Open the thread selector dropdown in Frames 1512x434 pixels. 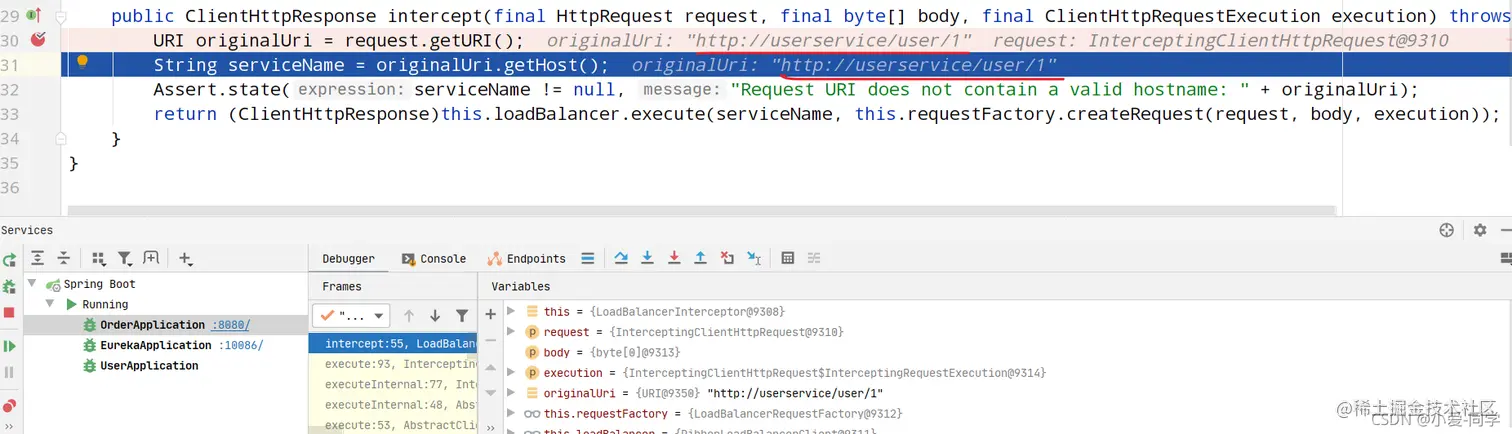tap(350, 316)
